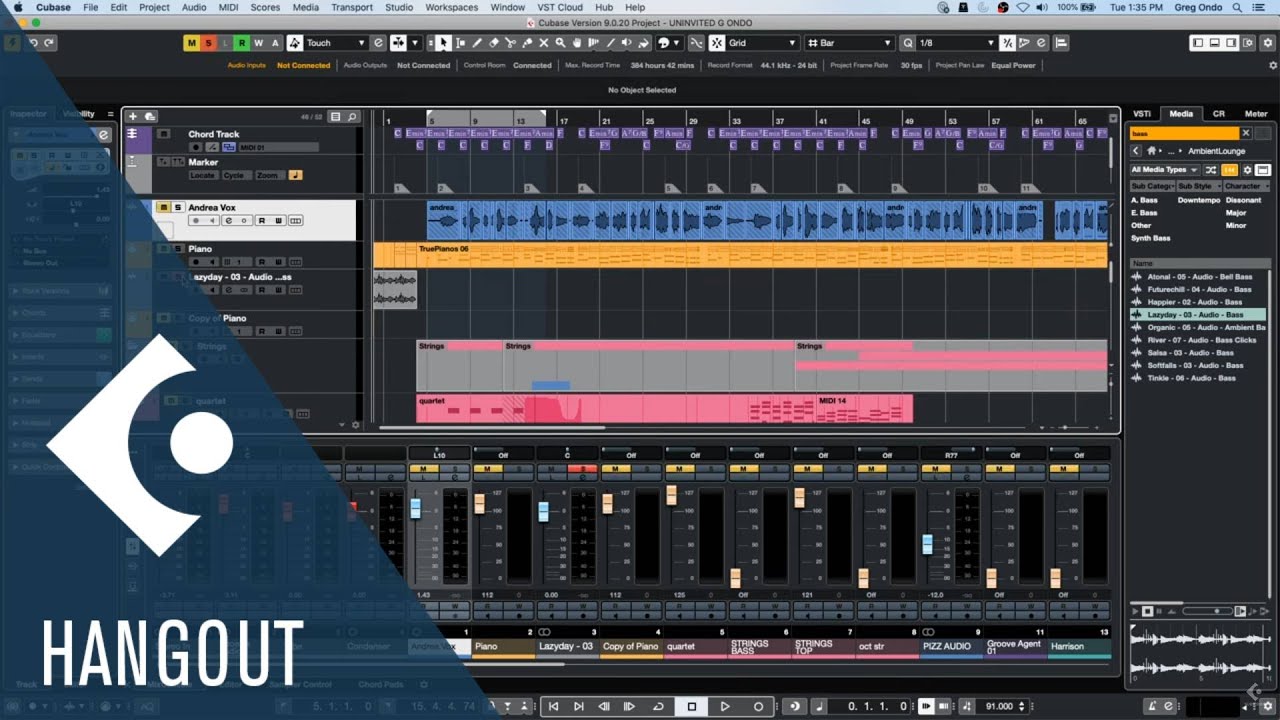Toggle global Read R automation button
The image size is (1280, 720).
pyautogui.click(x=241, y=43)
